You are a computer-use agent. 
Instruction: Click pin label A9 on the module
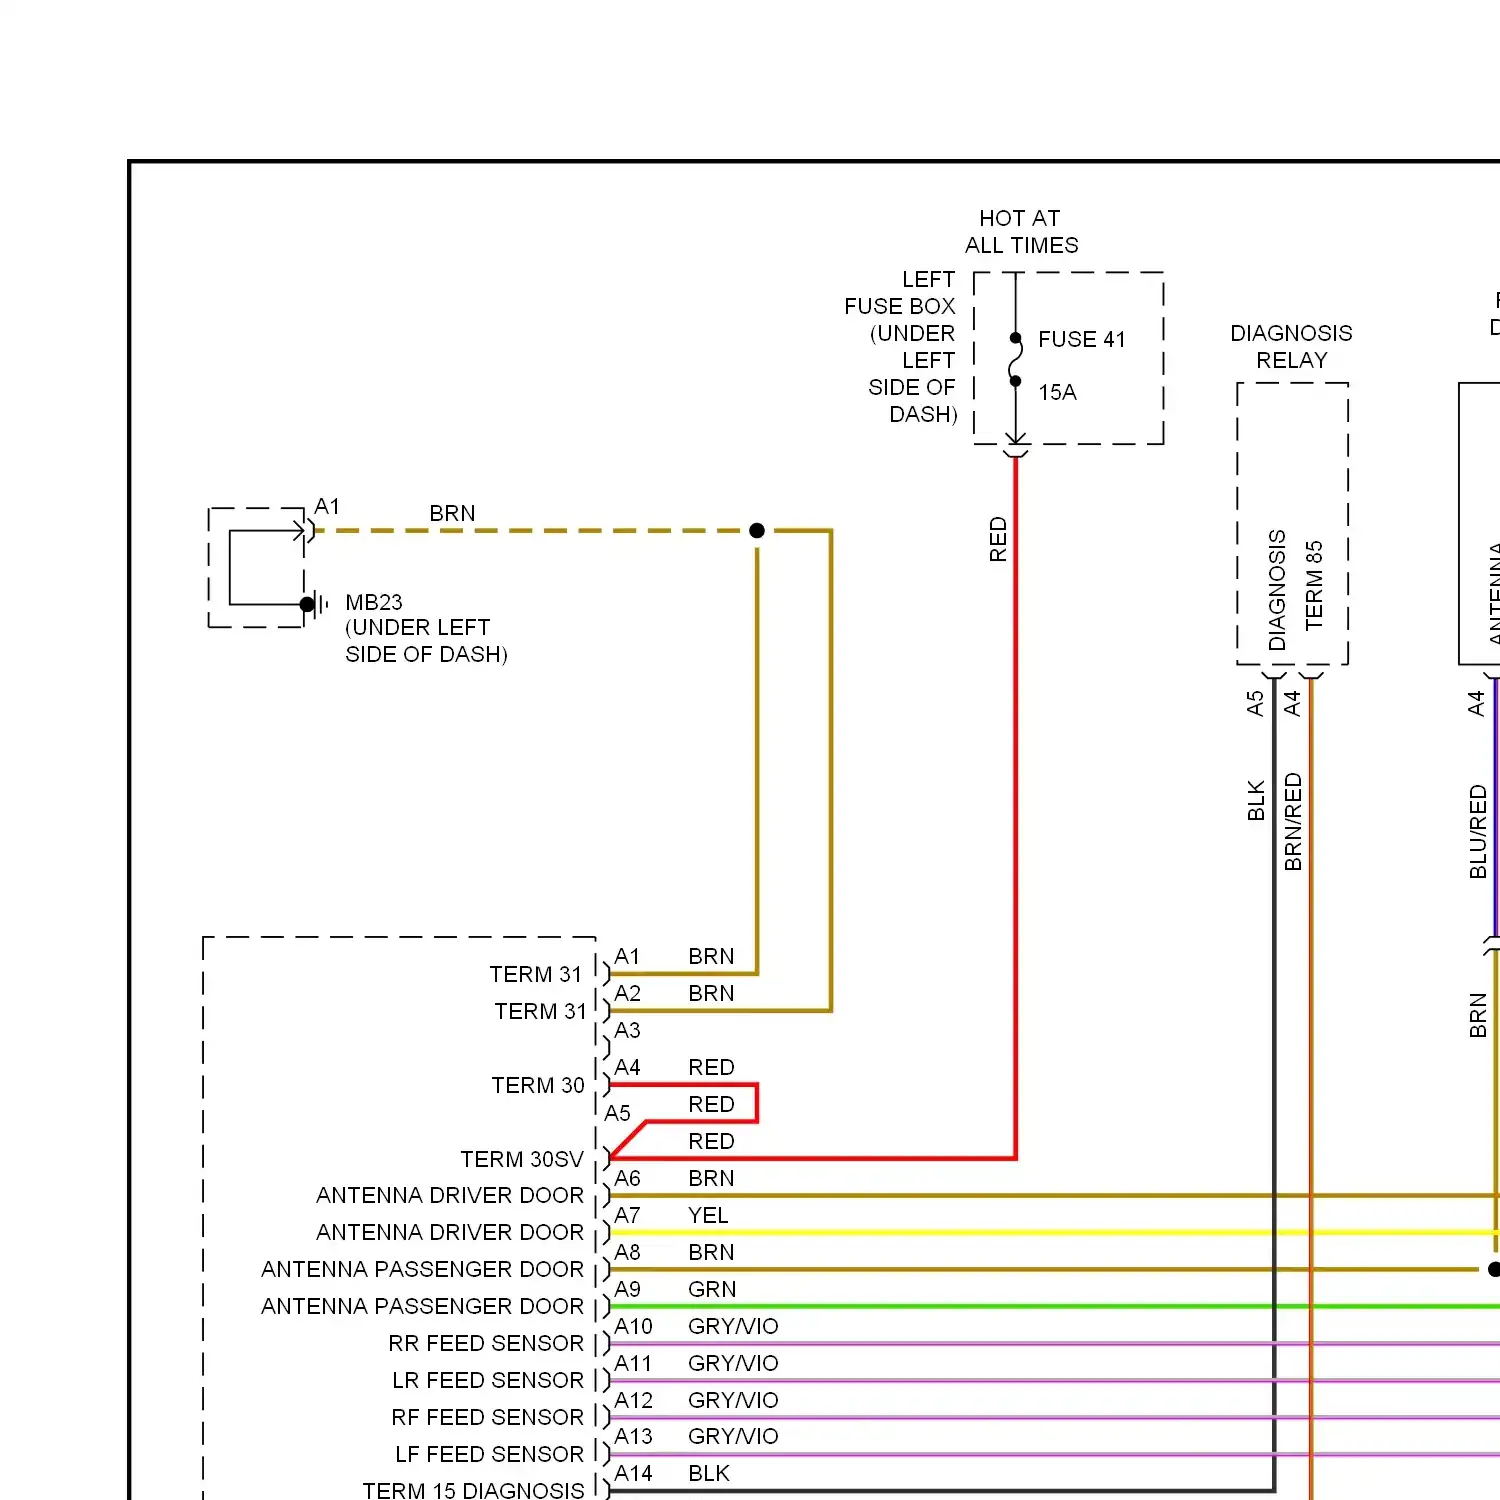(627, 1290)
